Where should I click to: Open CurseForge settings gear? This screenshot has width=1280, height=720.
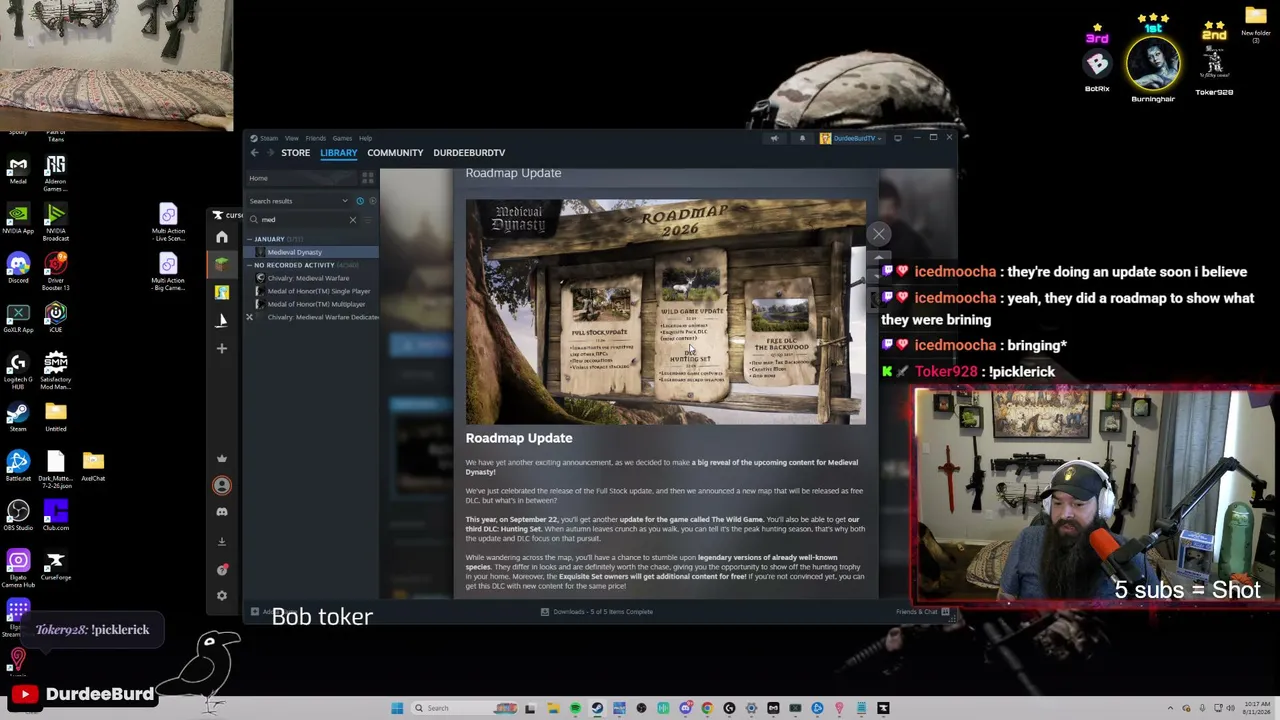click(x=222, y=596)
